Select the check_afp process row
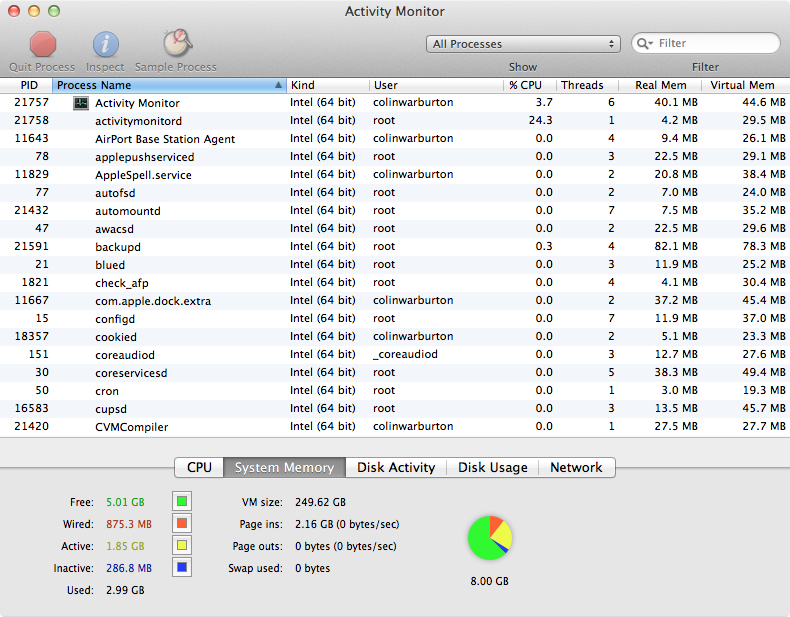The width and height of the screenshot is (790, 617). click(x=395, y=283)
